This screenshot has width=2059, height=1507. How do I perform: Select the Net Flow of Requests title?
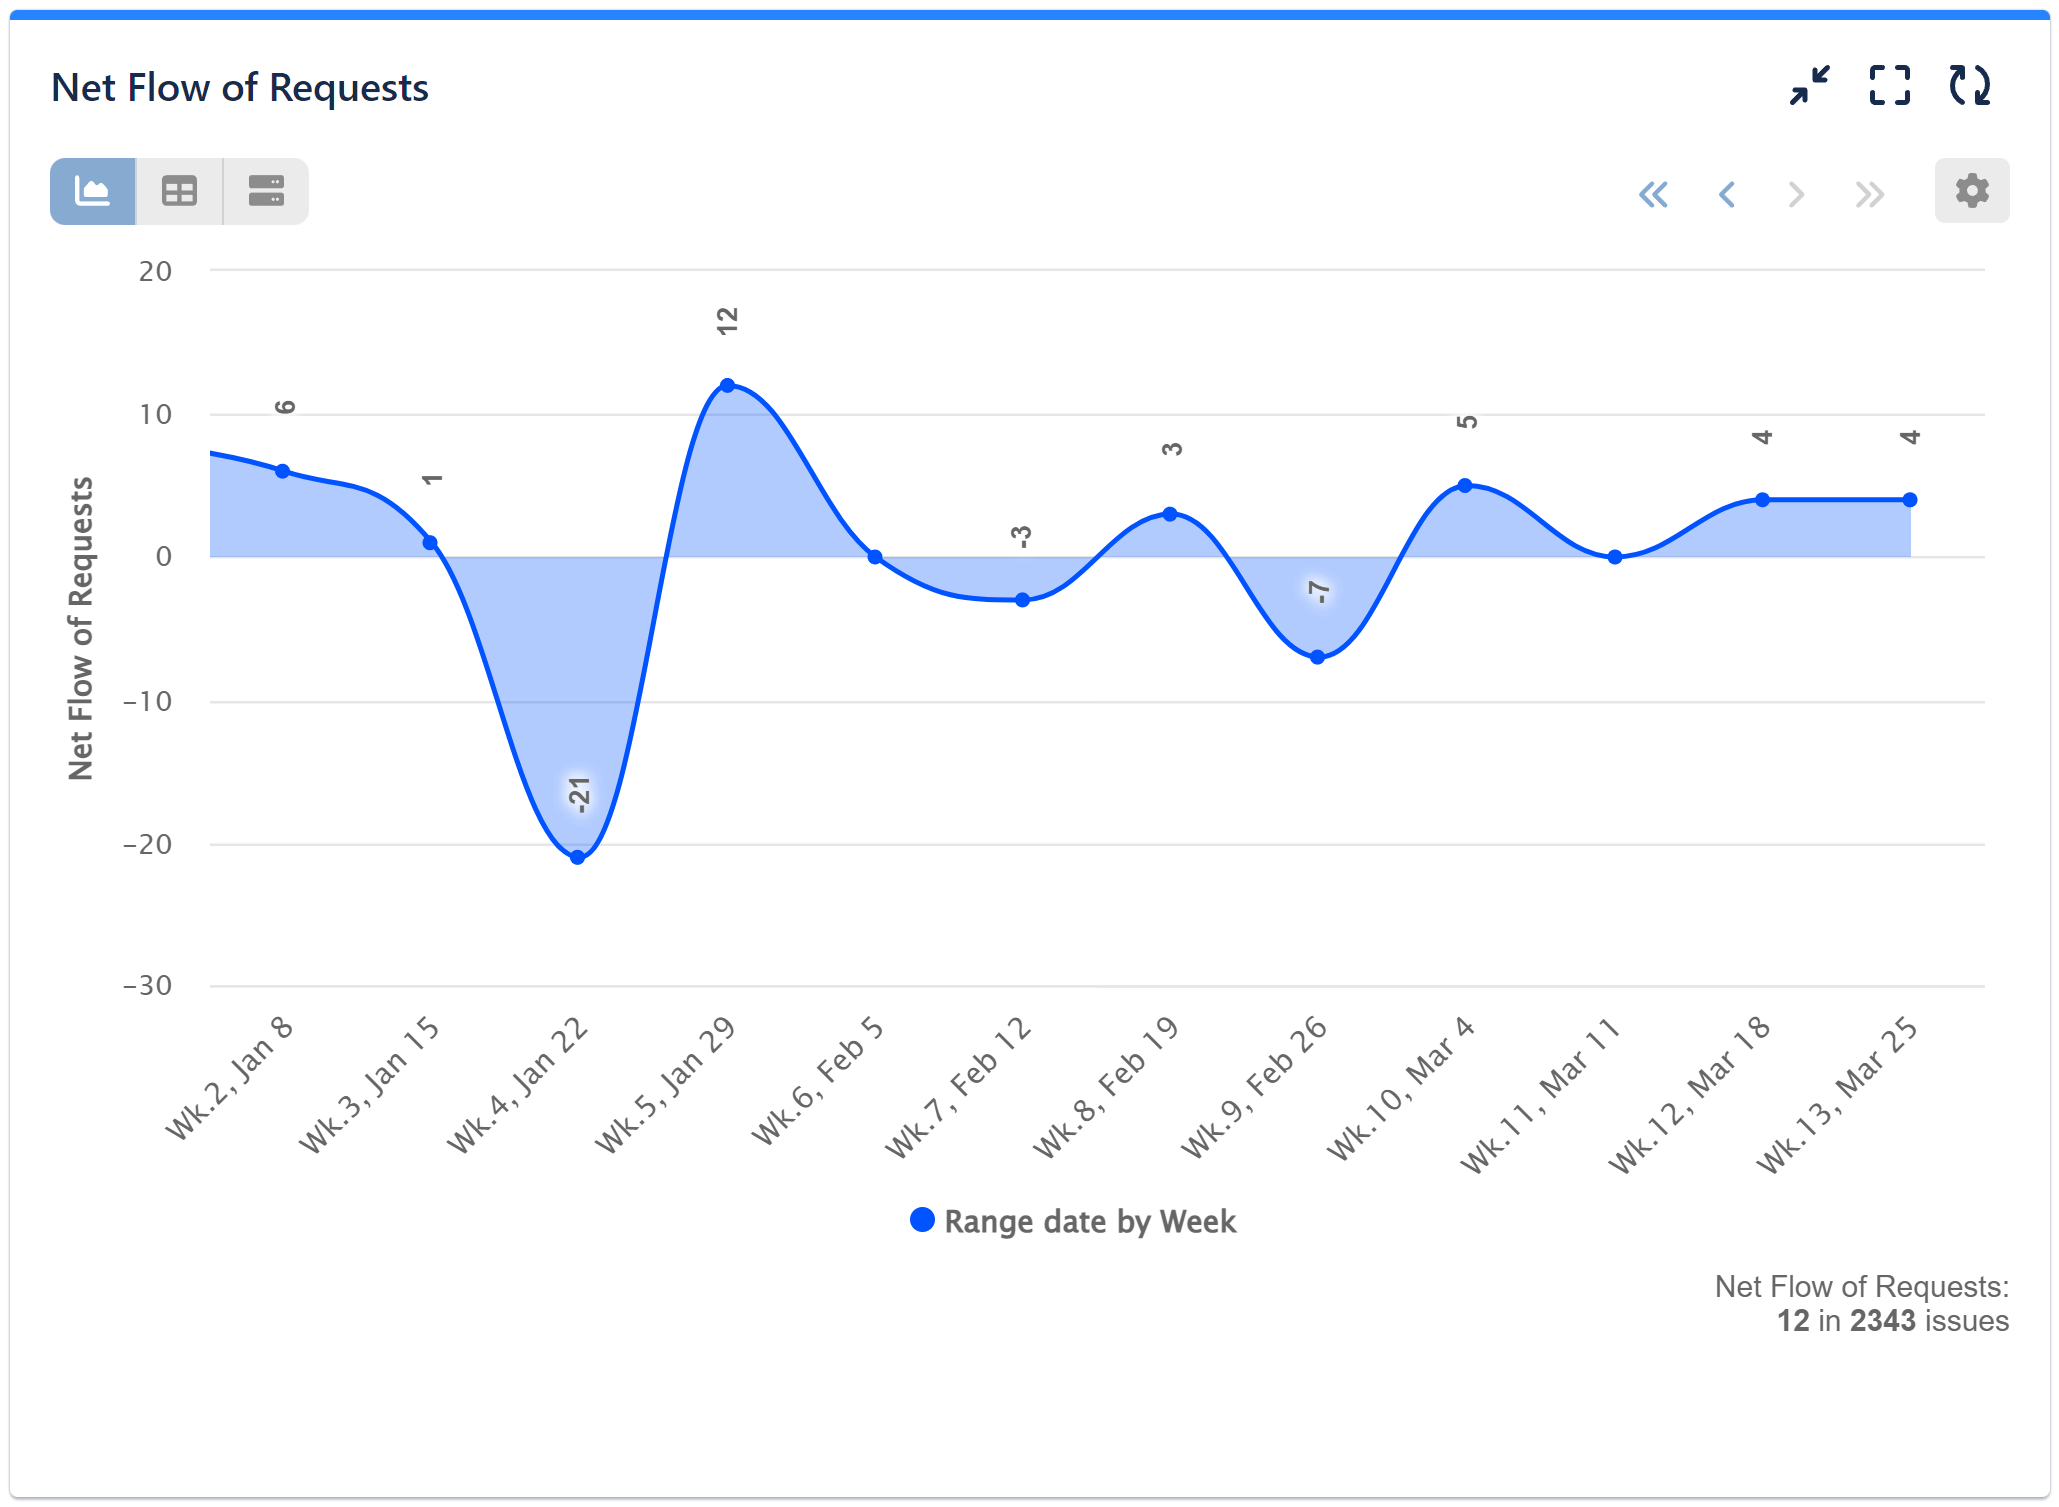coord(240,88)
